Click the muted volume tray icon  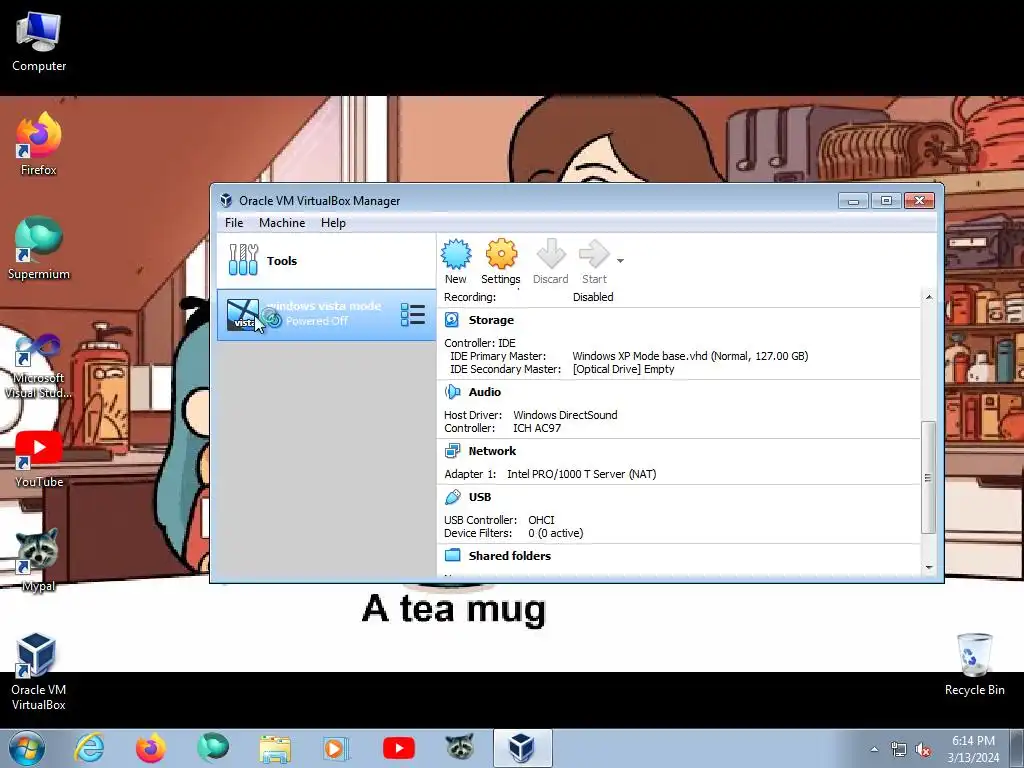[x=923, y=750]
